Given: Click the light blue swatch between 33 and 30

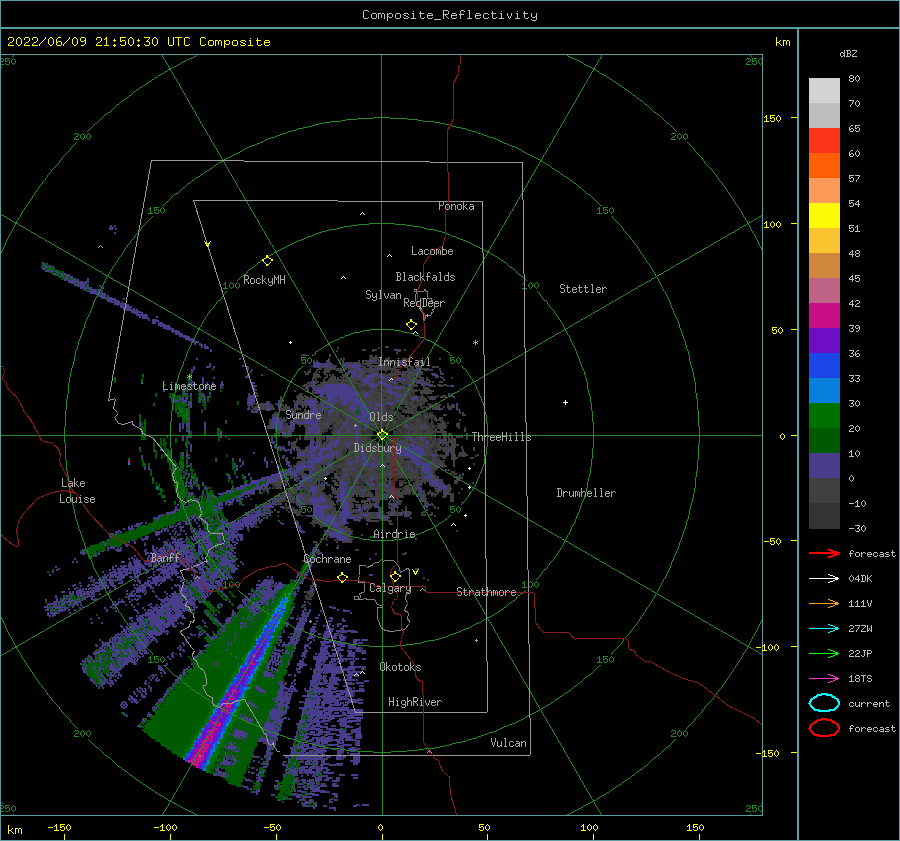Looking at the screenshot, I should pyautogui.click(x=824, y=390).
